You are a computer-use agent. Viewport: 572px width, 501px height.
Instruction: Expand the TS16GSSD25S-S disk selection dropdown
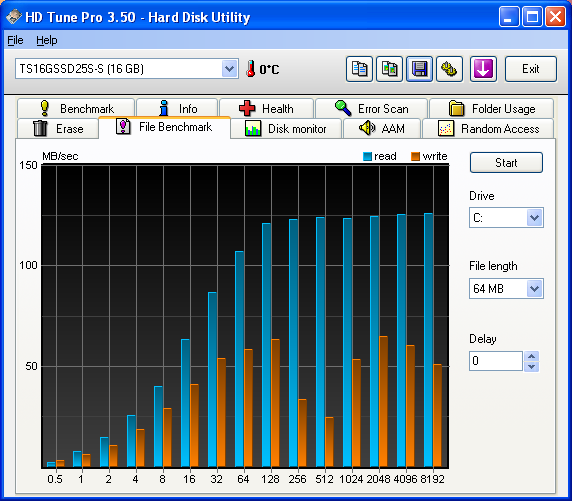click(x=229, y=69)
